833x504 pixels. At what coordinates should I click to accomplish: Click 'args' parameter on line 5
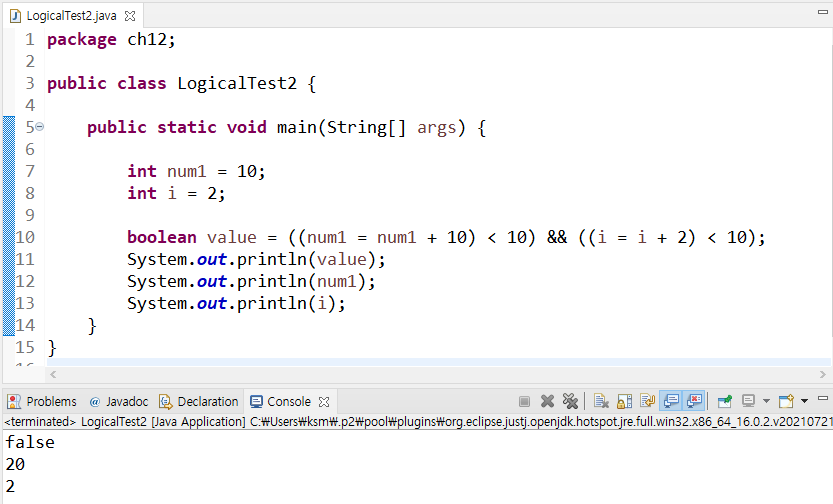(437, 129)
